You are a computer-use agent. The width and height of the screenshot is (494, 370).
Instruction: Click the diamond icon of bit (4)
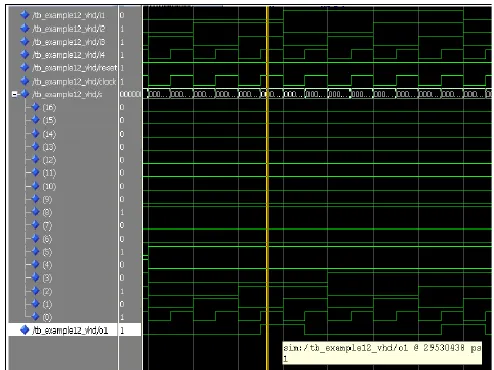click(36, 264)
